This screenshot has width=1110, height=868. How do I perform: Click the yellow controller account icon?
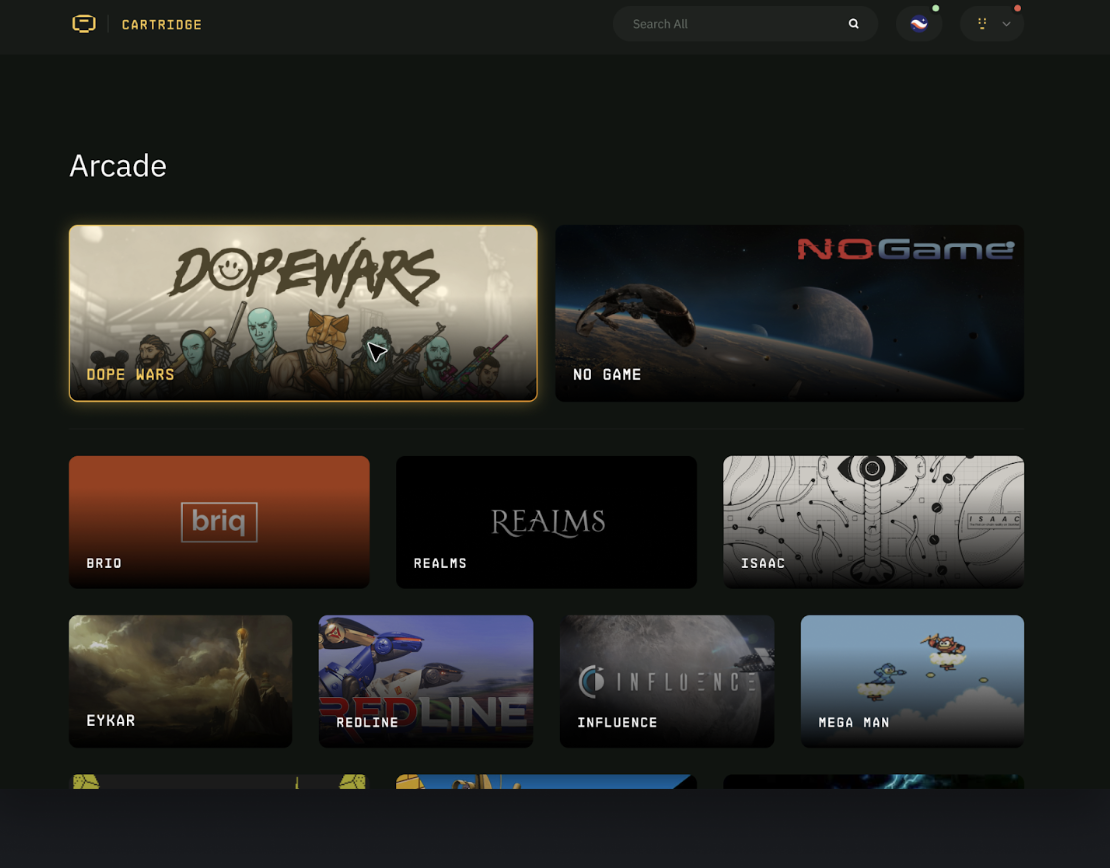(x=982, y=24)
